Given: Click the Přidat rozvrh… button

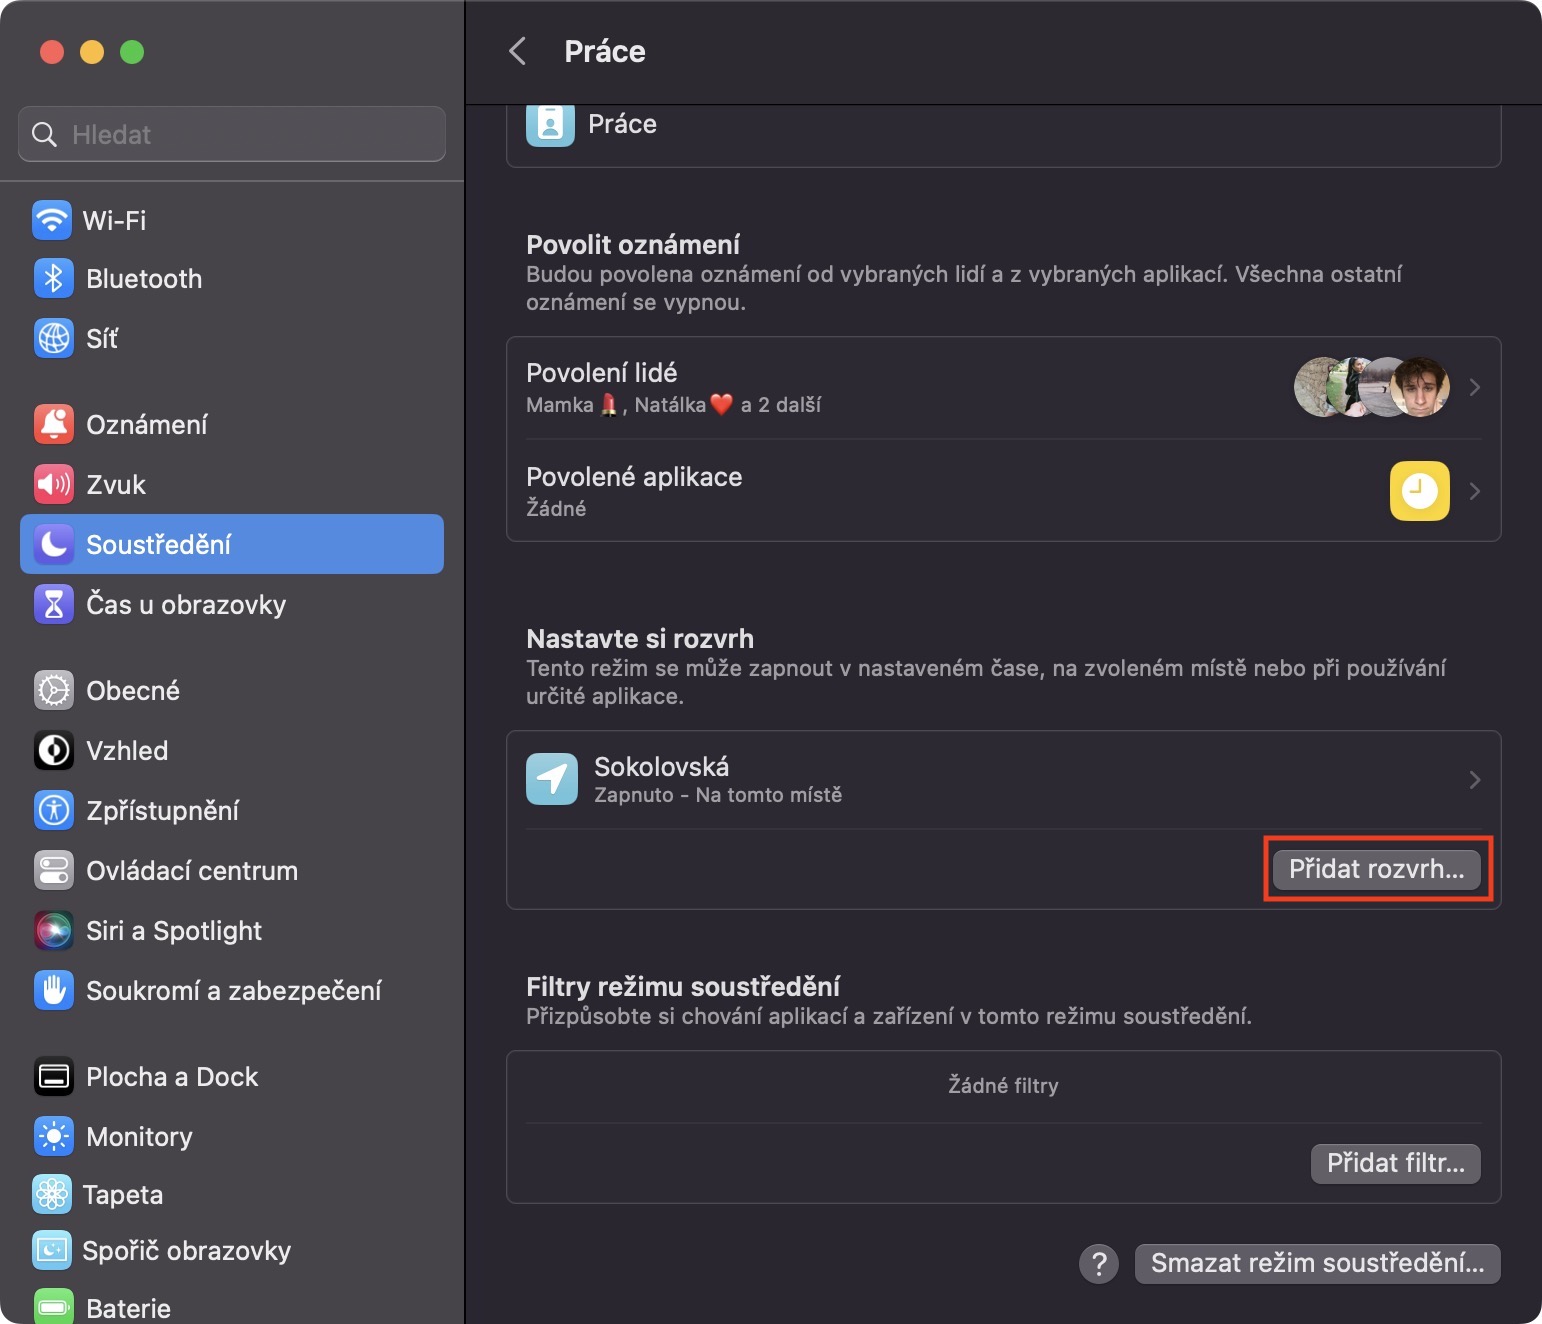Looking at the screenshot, I should (x=1376, y=869).
